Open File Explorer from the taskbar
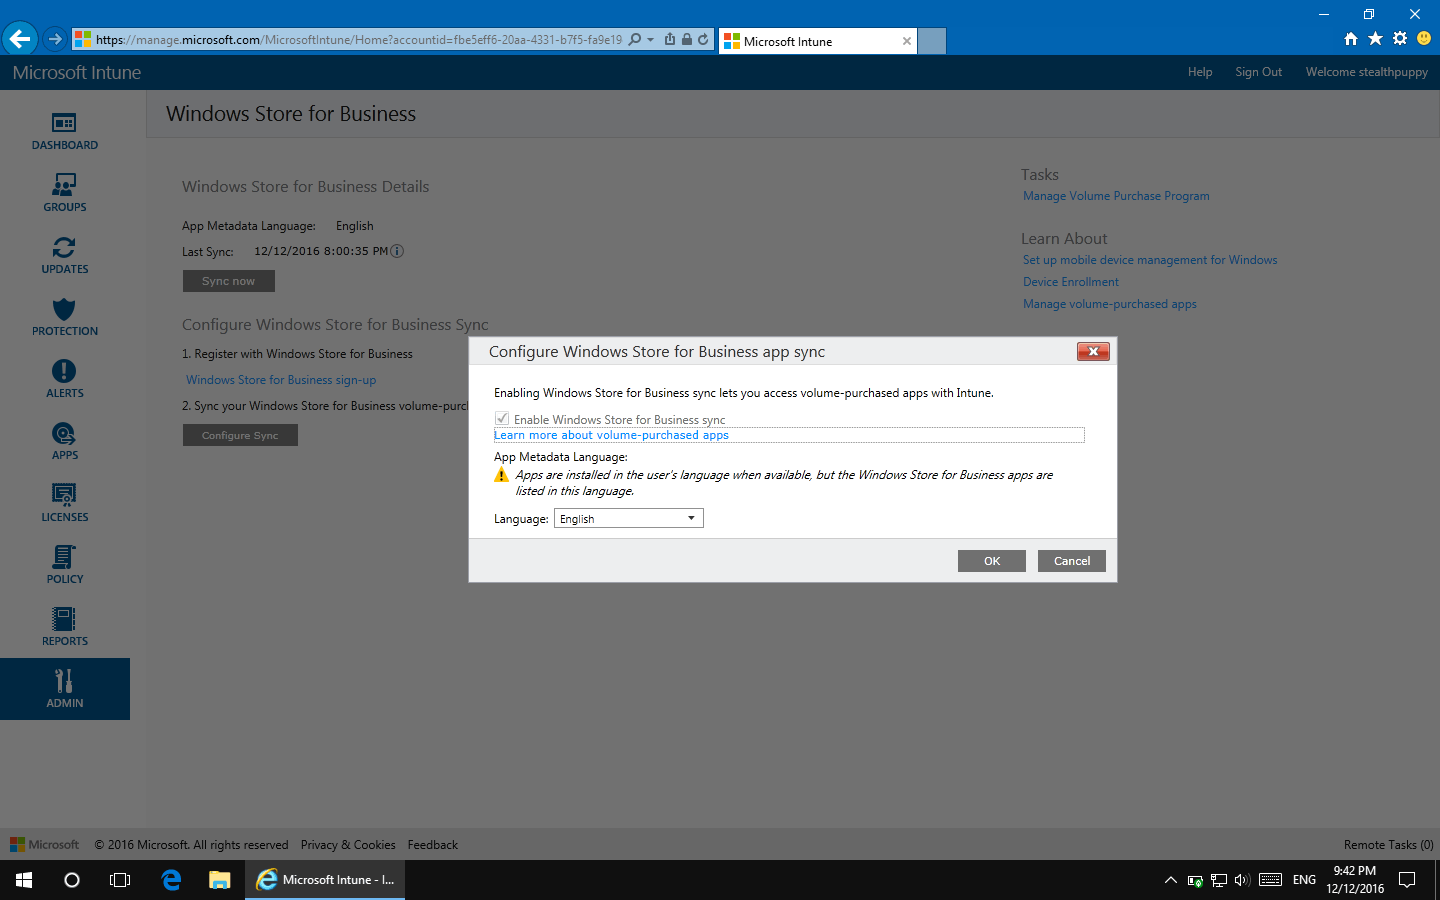This screenshot has height=900, width=1440. [220, 880]
